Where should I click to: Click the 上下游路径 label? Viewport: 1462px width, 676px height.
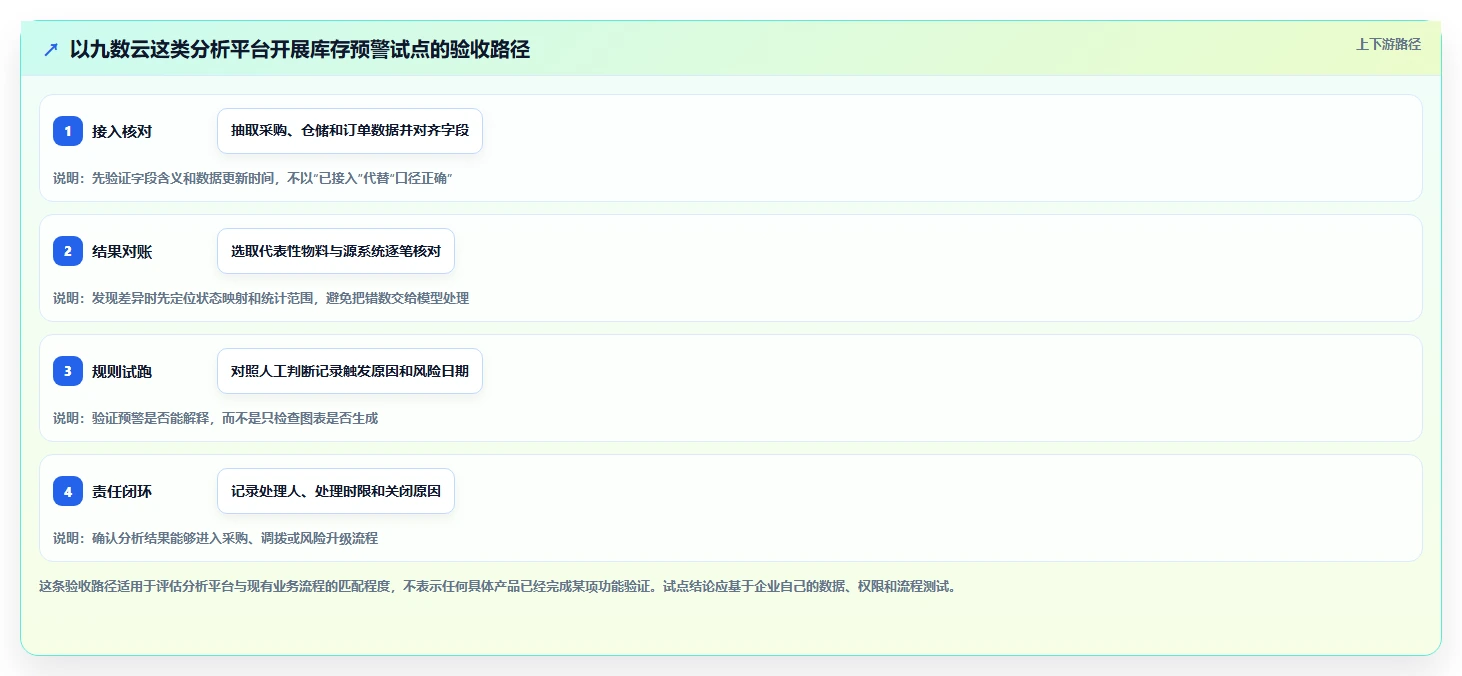[x=1388, y=44]
